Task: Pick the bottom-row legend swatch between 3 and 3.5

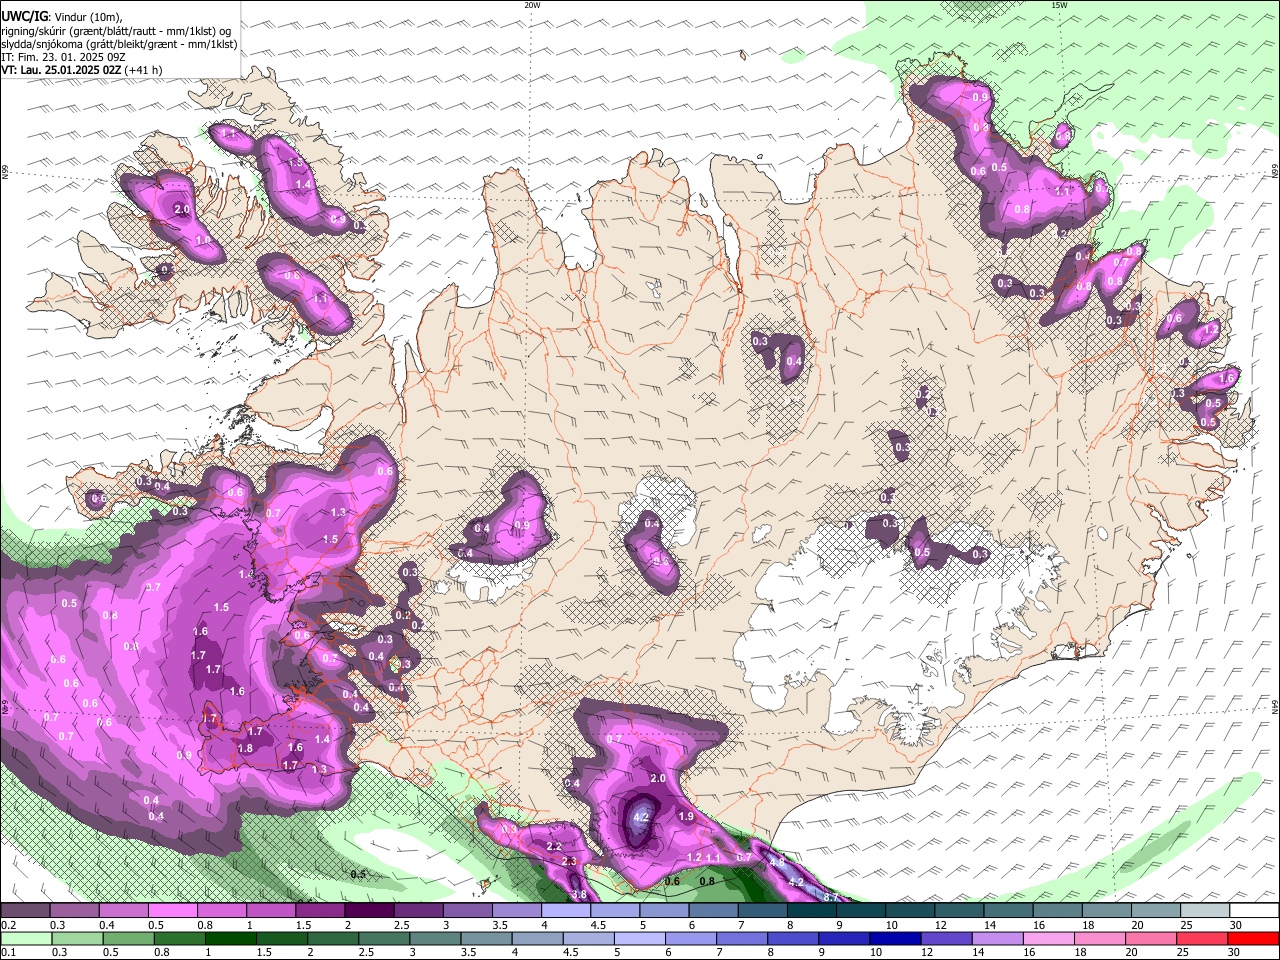Action: click(435, 938)
